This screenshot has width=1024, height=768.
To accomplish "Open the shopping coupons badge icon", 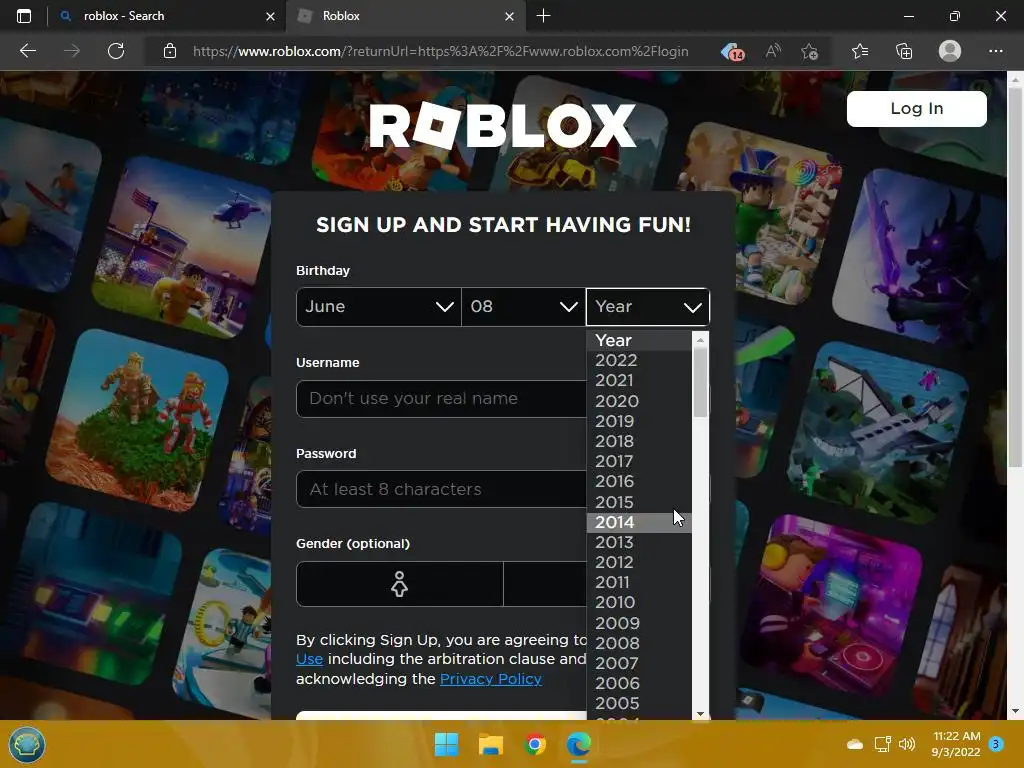I will (x=733, y=52).
